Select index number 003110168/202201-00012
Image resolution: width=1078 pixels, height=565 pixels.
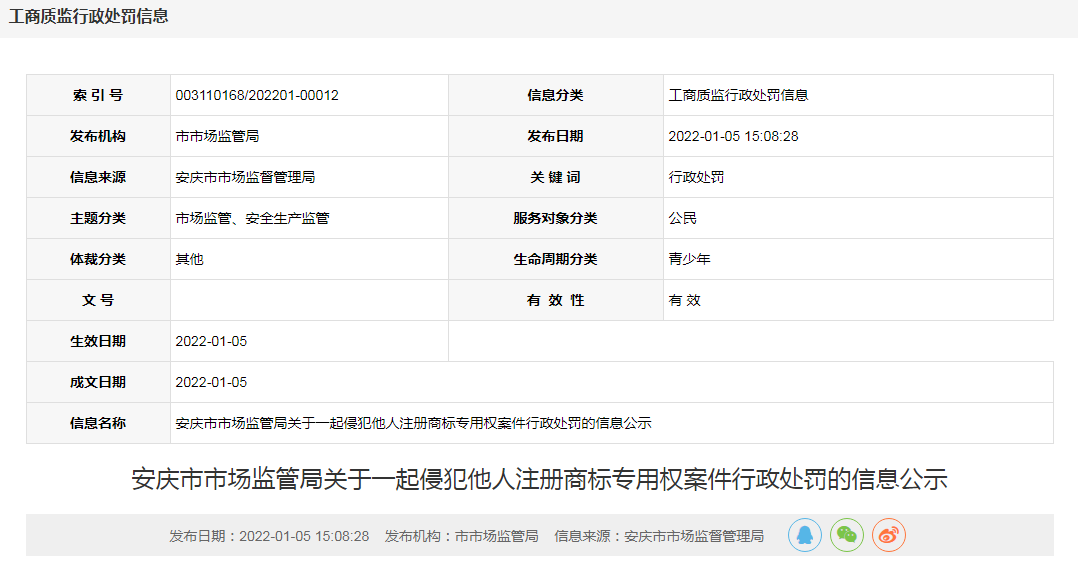coord(257,96)
